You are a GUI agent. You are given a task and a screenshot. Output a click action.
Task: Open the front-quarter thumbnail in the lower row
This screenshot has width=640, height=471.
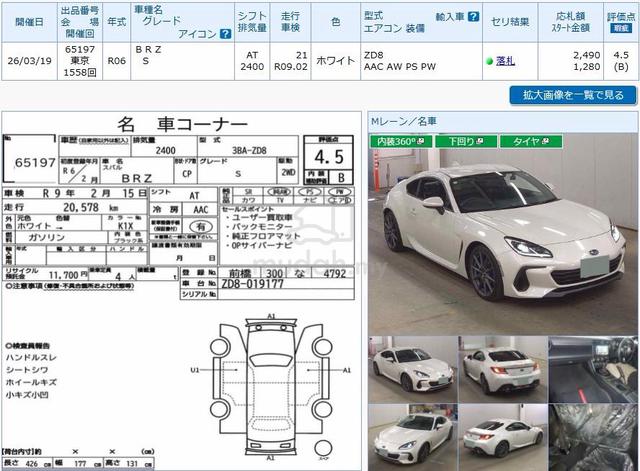coord(413,437)
